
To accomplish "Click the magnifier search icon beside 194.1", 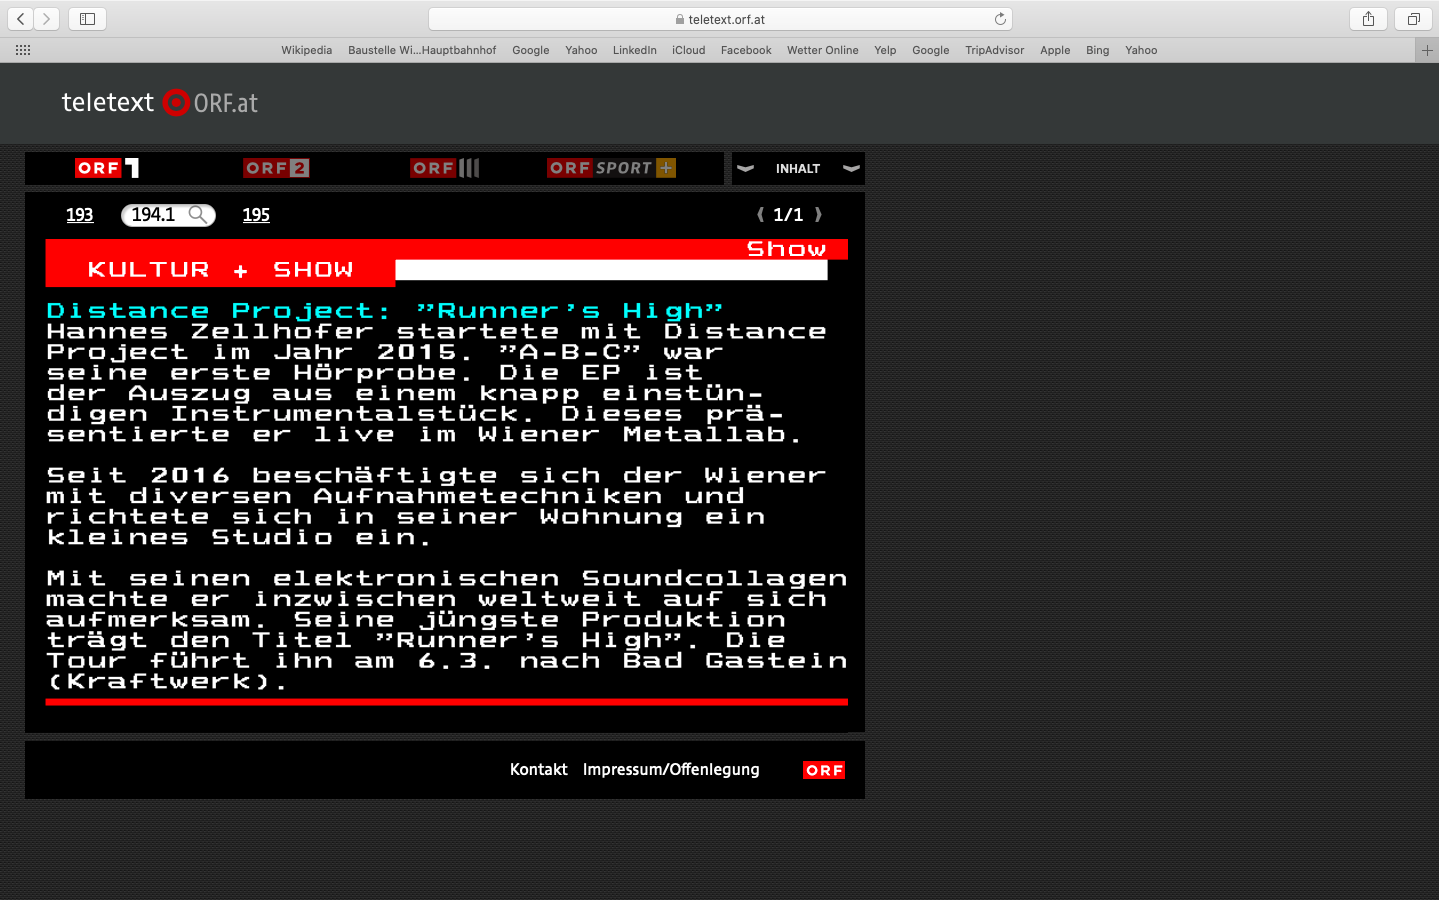I will tap(198, 214).
